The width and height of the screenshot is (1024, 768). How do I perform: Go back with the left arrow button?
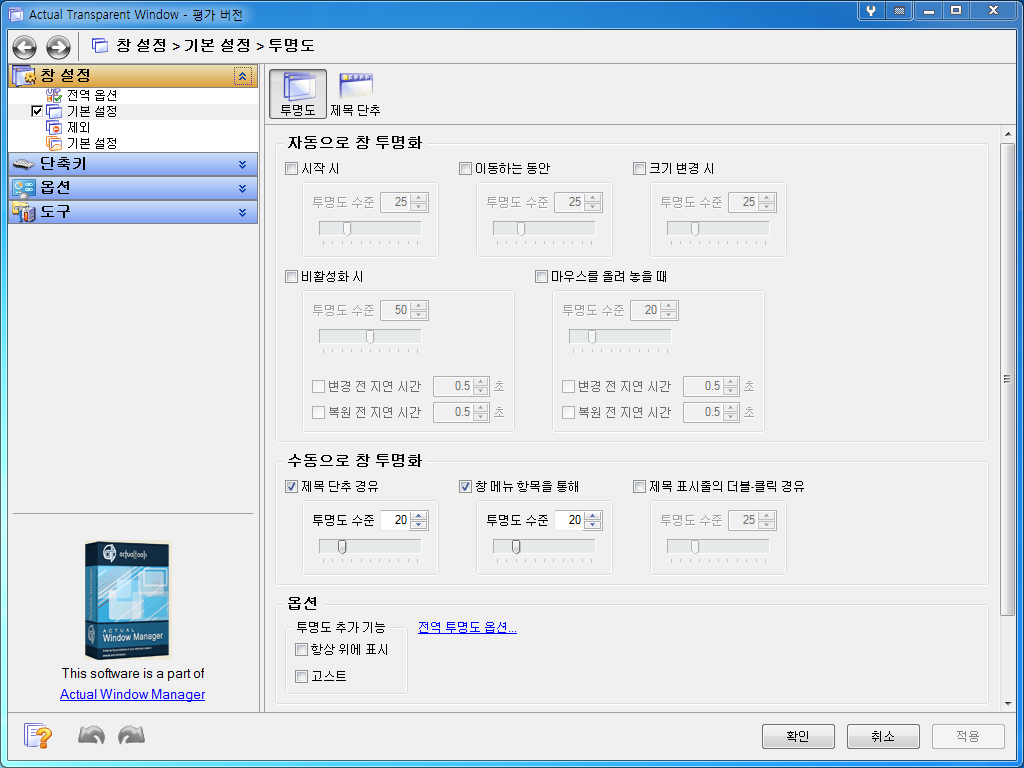click(25, 46)
